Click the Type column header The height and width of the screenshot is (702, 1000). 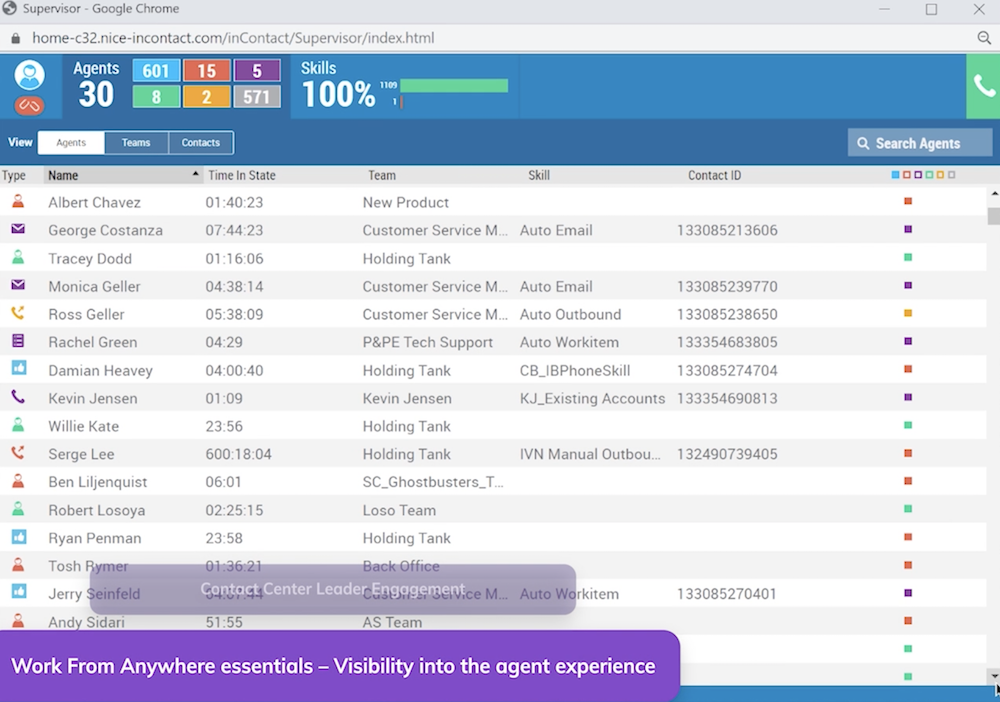13,175
